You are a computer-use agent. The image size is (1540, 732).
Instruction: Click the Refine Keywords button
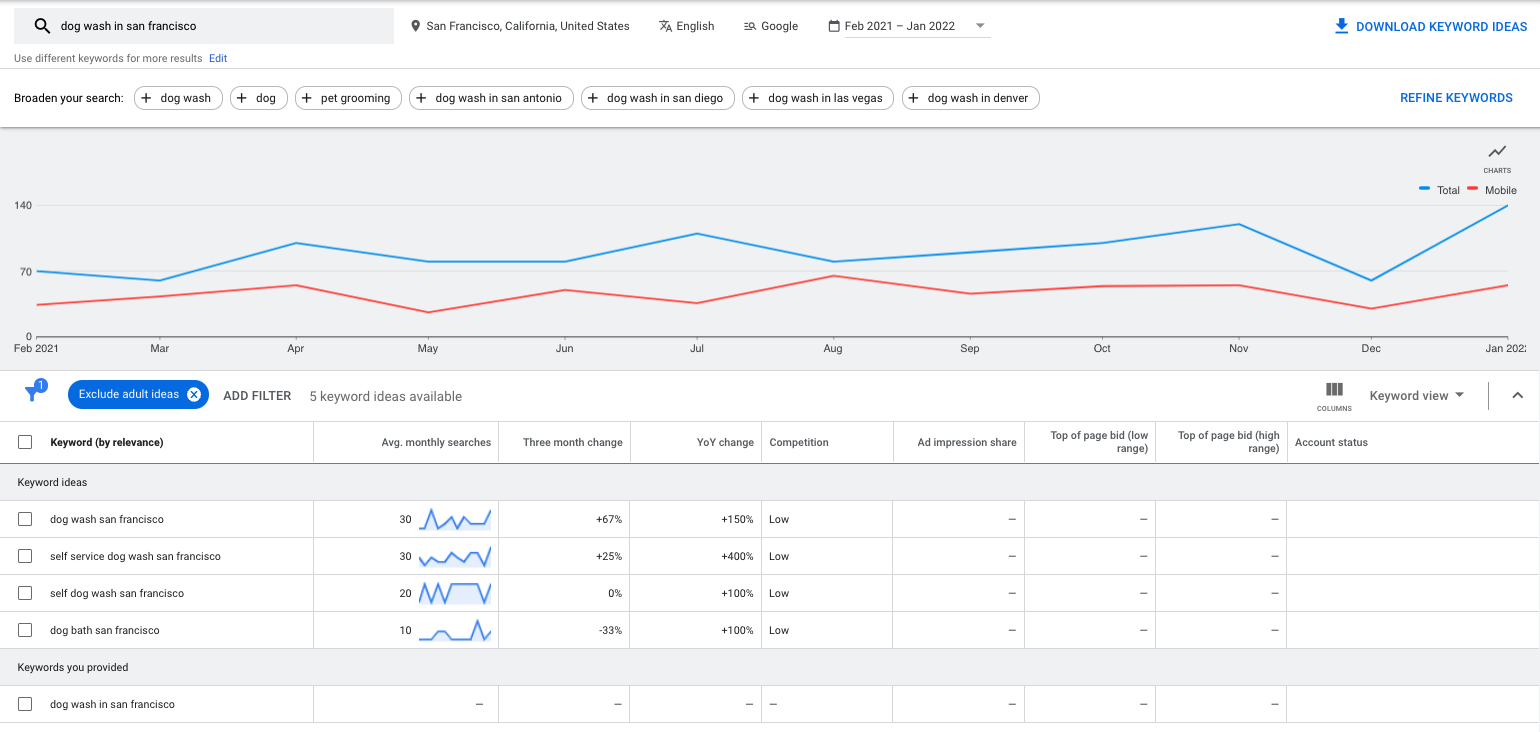(x=1455, y=98)
